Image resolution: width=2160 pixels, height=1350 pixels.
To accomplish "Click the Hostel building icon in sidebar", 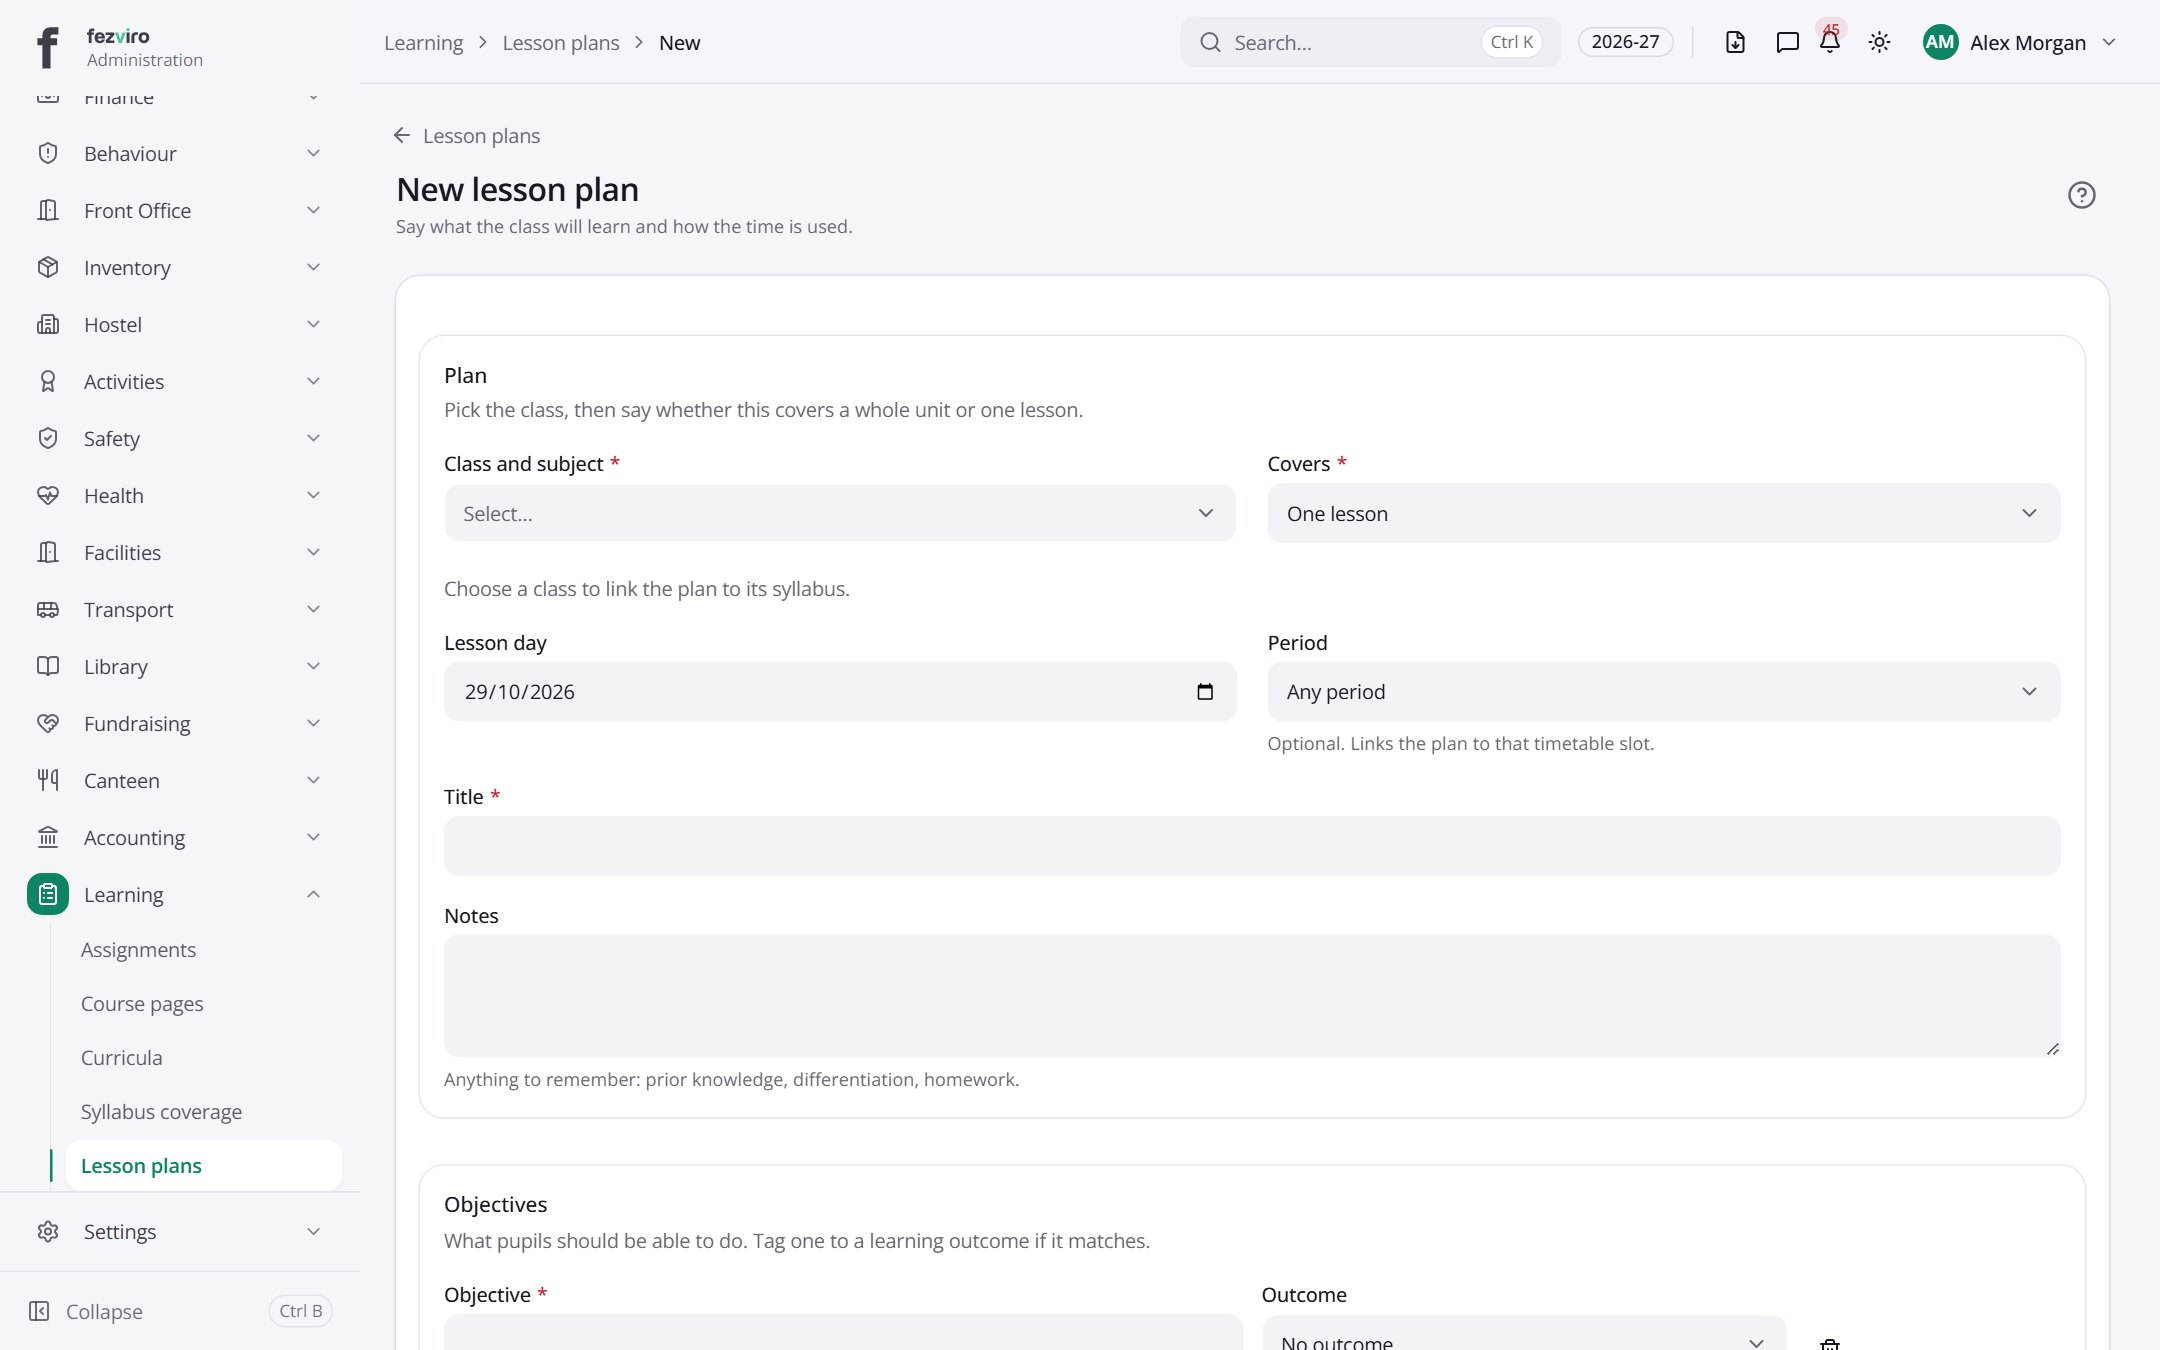I will point(48,324).
